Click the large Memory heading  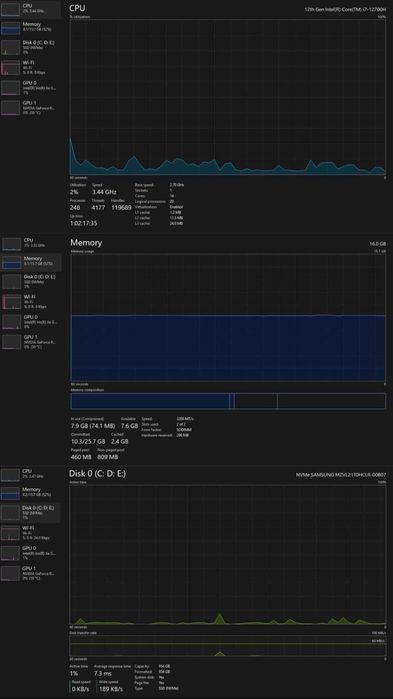tap(86, 243)
